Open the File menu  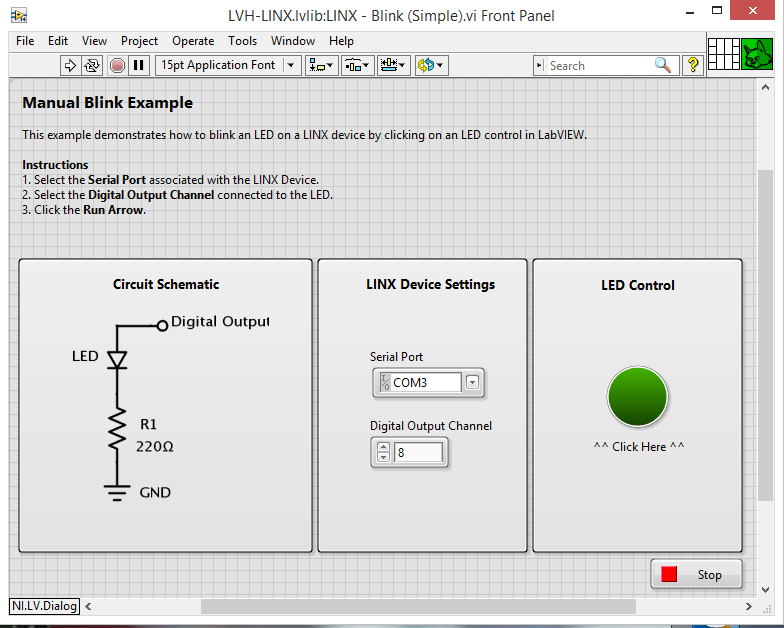click(25, 41)
